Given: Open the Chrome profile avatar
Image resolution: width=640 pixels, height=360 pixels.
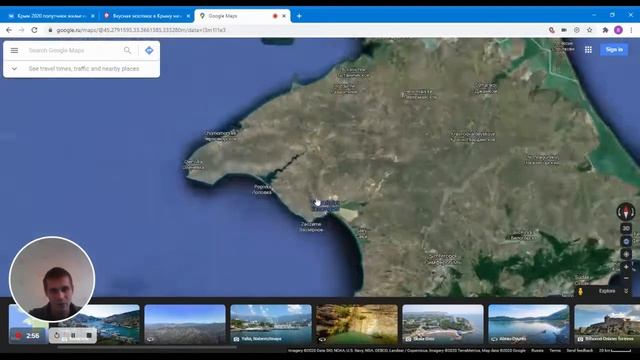Looking at the screenshot, I should (618, 30).
